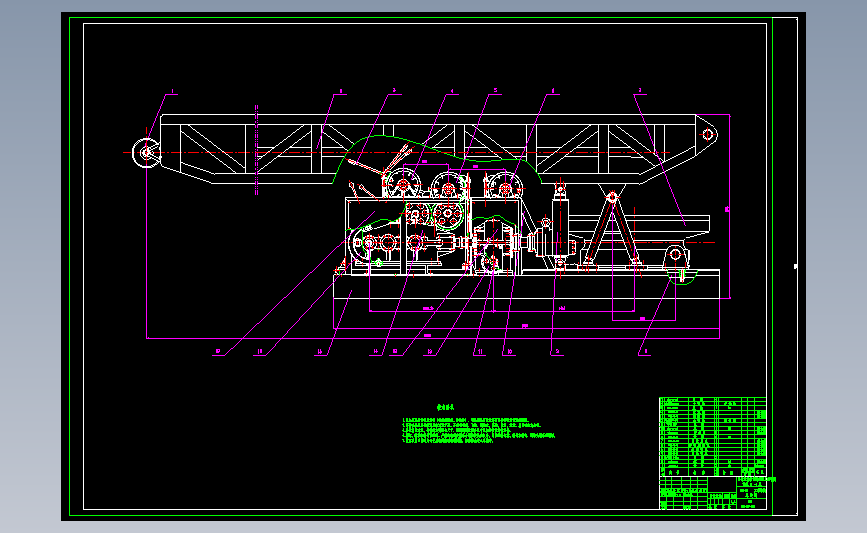
Task: Click part callout number 11 below the gearbox
Action: [x=480, y=352]
